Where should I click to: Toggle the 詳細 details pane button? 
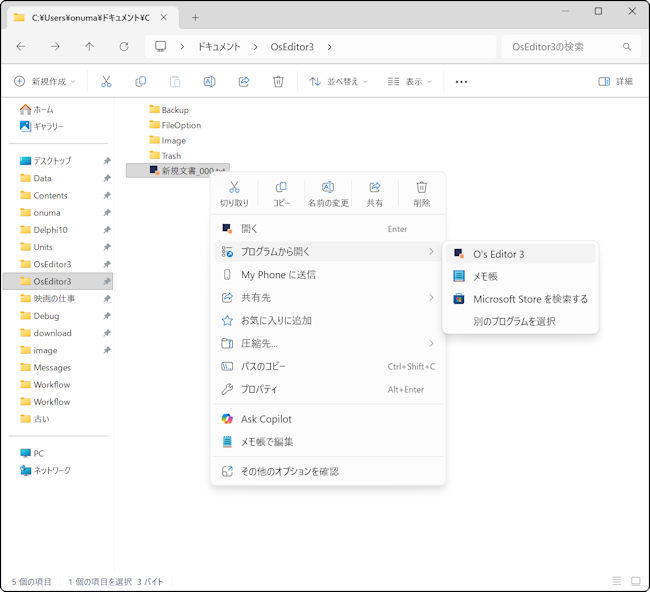click(x=616, y=82)
